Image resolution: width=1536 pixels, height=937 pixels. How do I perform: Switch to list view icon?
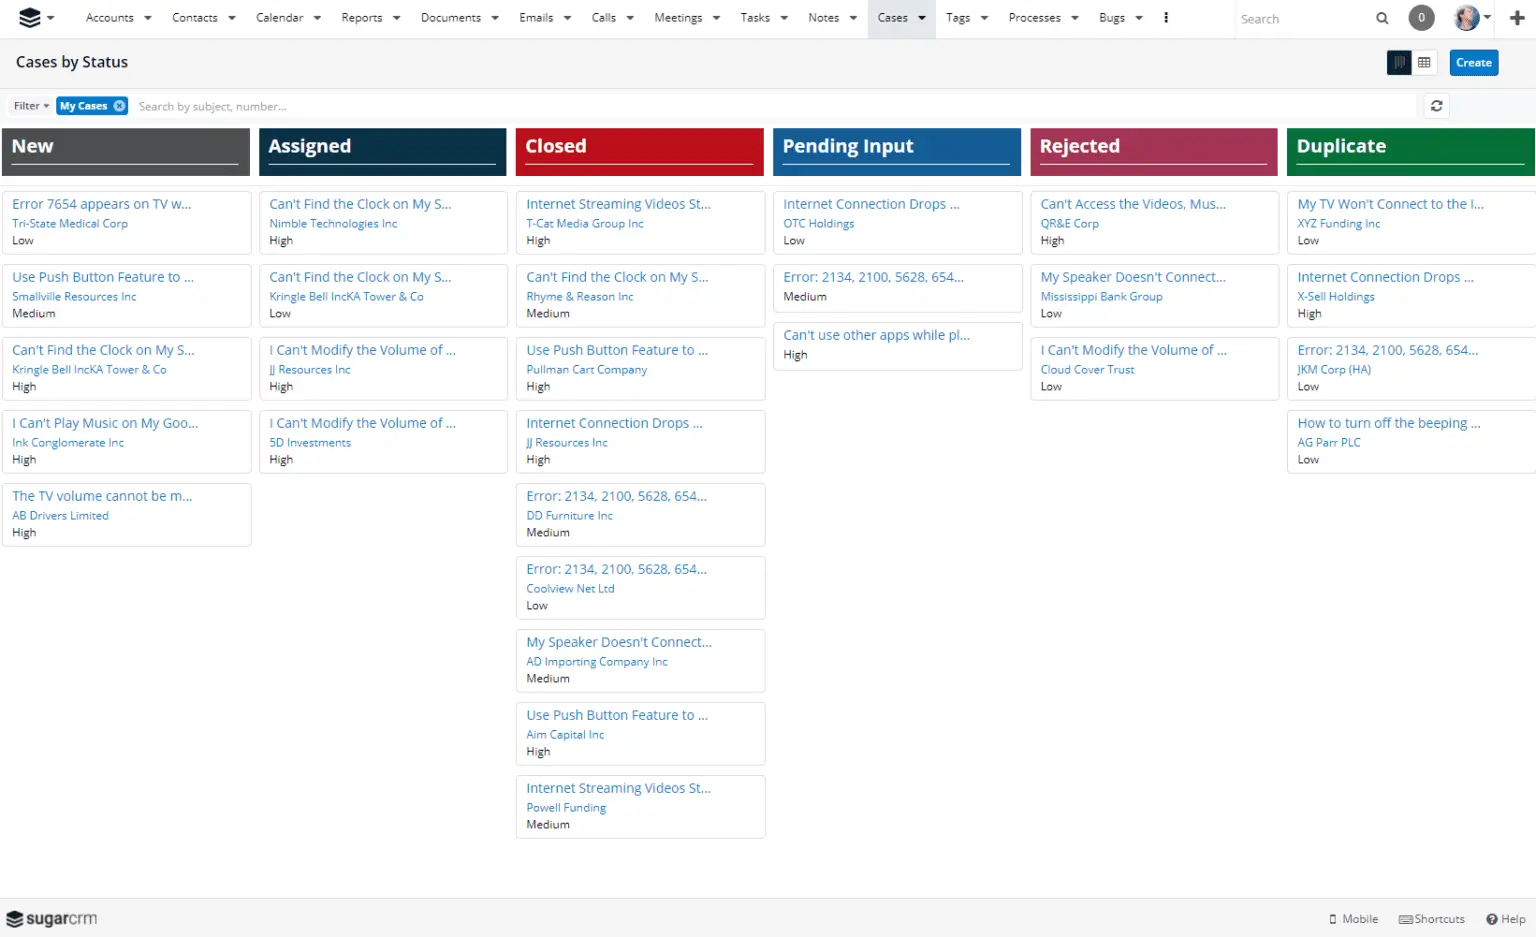point(1424,62)
